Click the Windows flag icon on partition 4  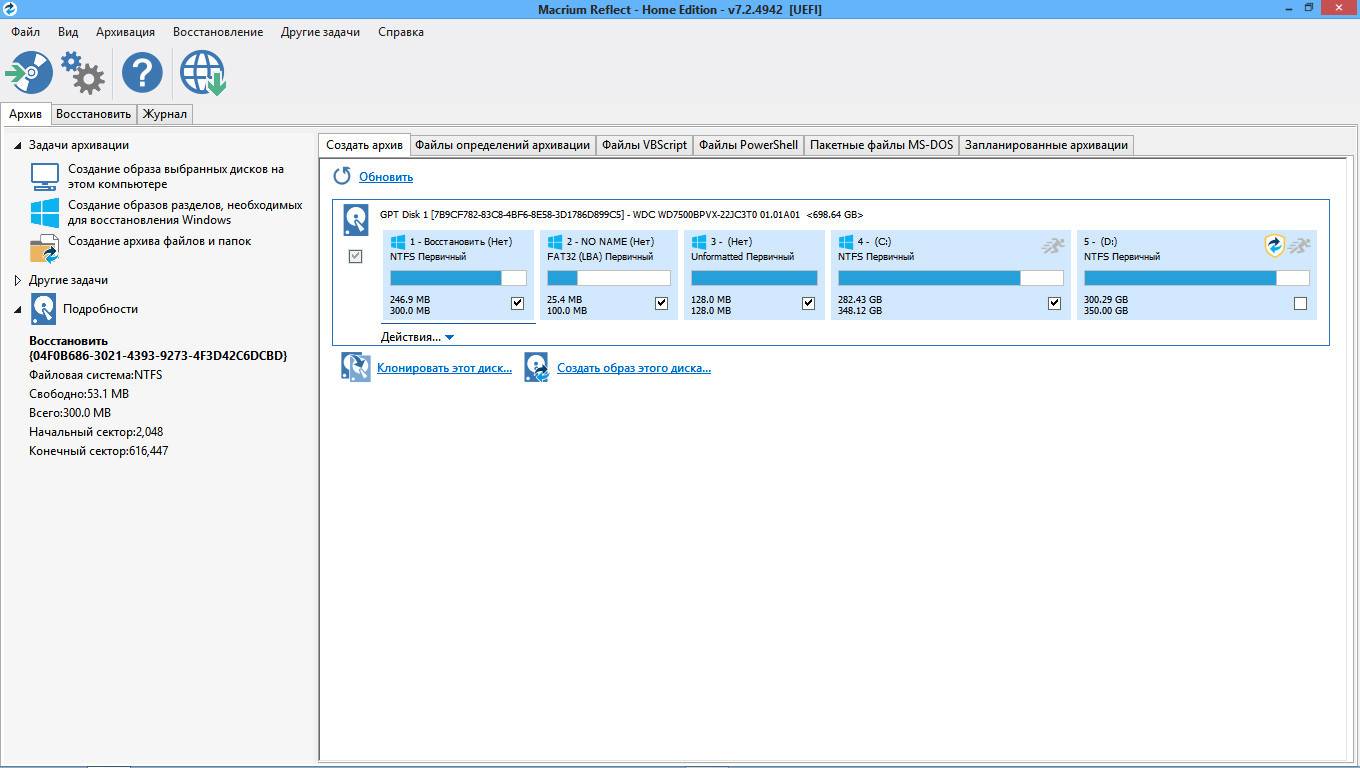tap(845, 242)
